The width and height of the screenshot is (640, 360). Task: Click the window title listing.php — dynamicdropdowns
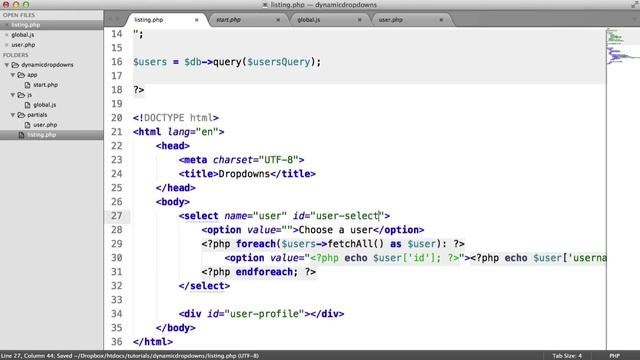(x=323, y=5)
